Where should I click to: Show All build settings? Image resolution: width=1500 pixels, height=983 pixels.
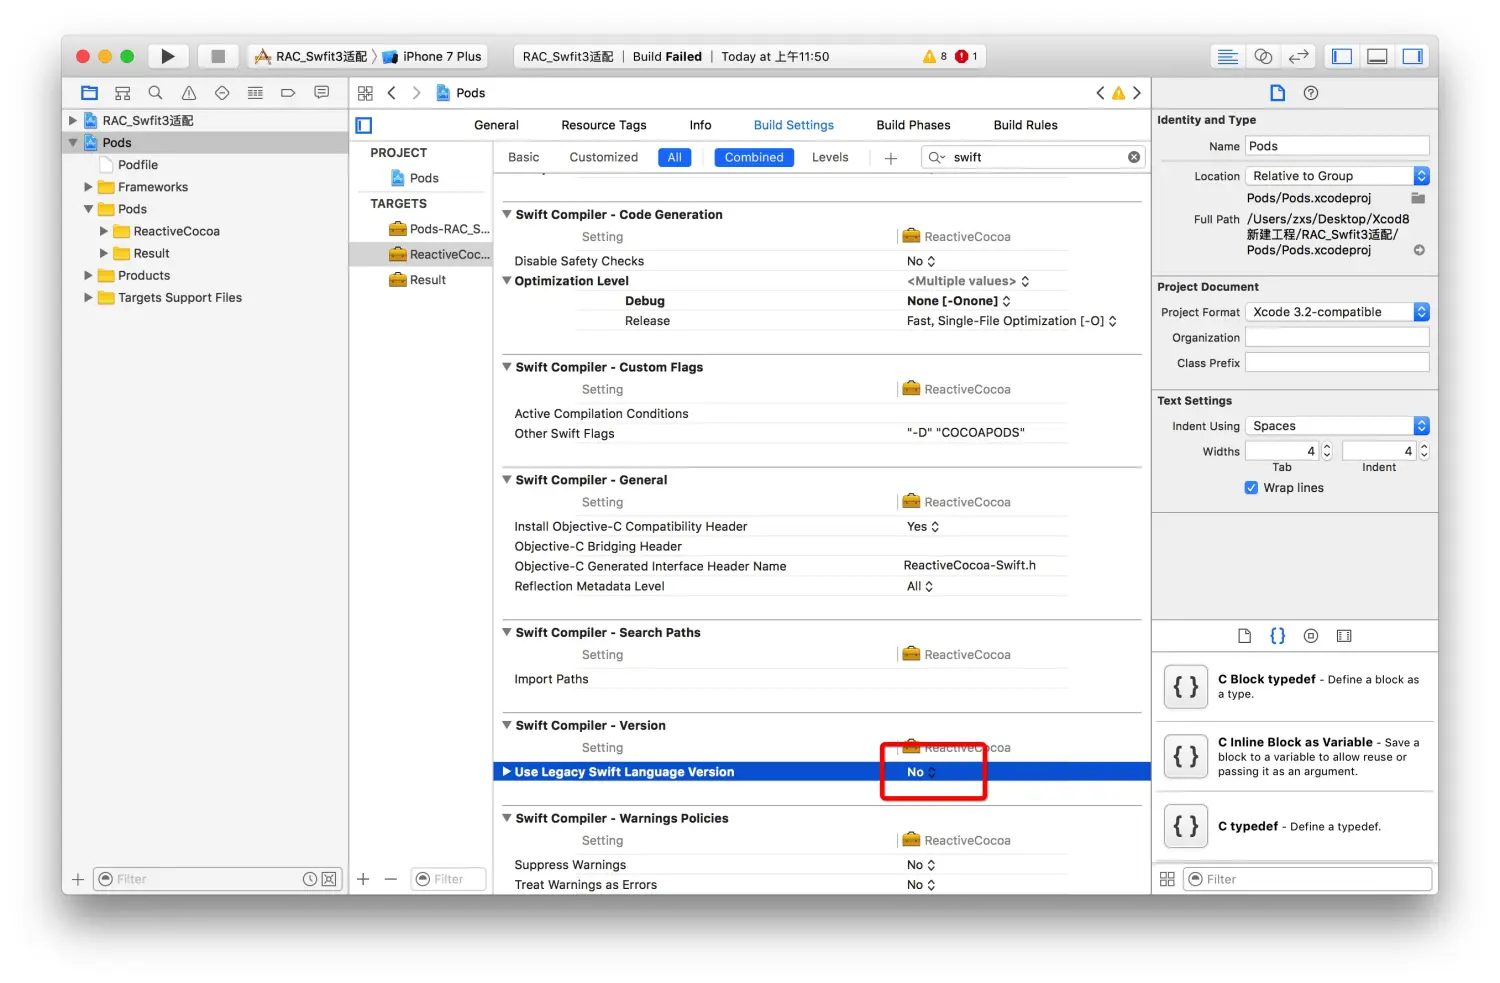pos(675,157)
